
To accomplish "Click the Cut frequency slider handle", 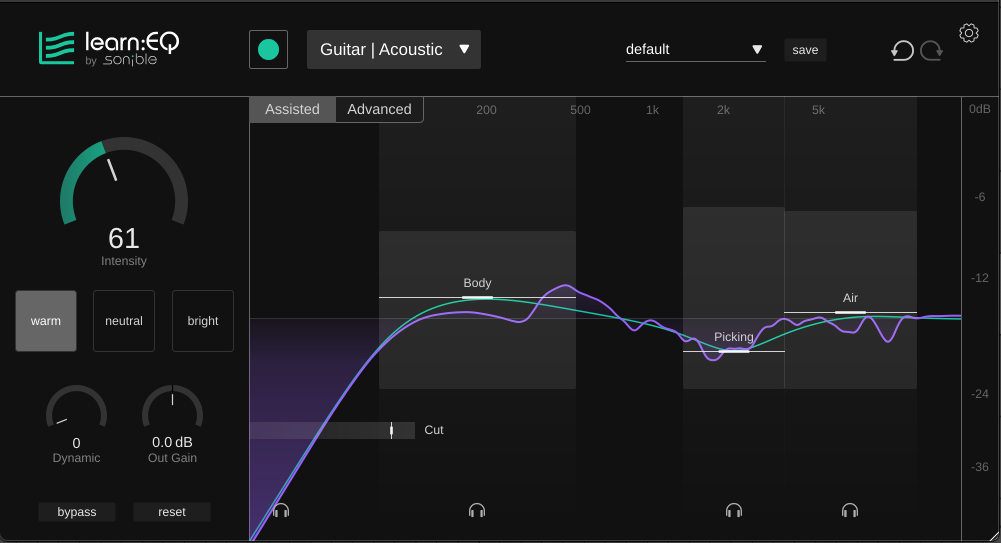I will click(x=391, y=430).
